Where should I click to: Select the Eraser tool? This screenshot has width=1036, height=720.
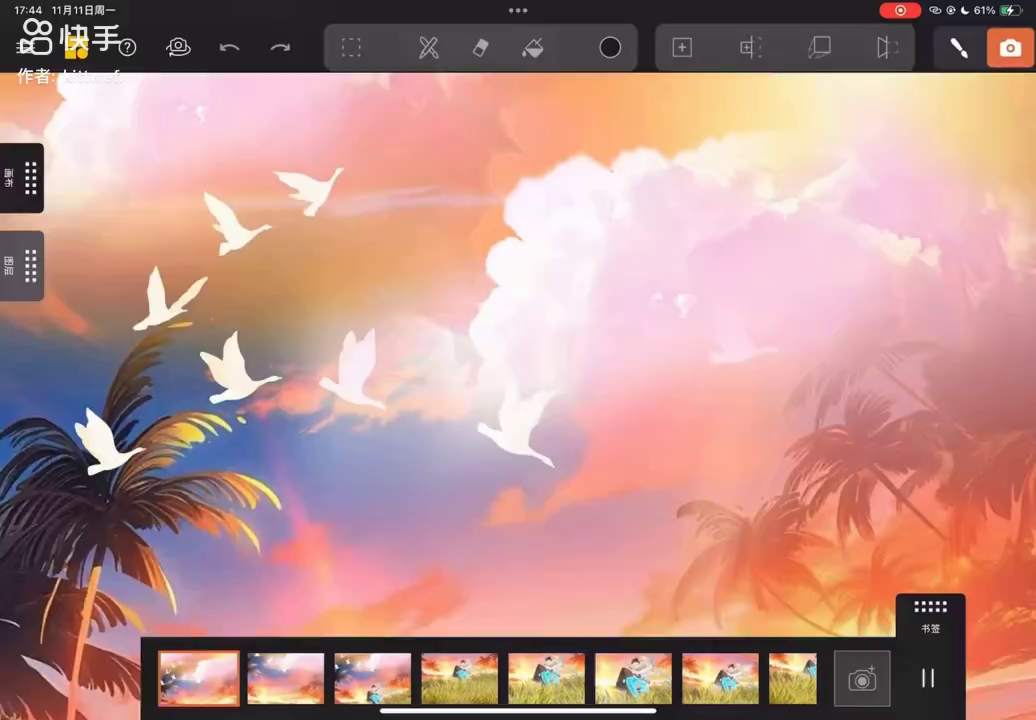tap(480, 48)
